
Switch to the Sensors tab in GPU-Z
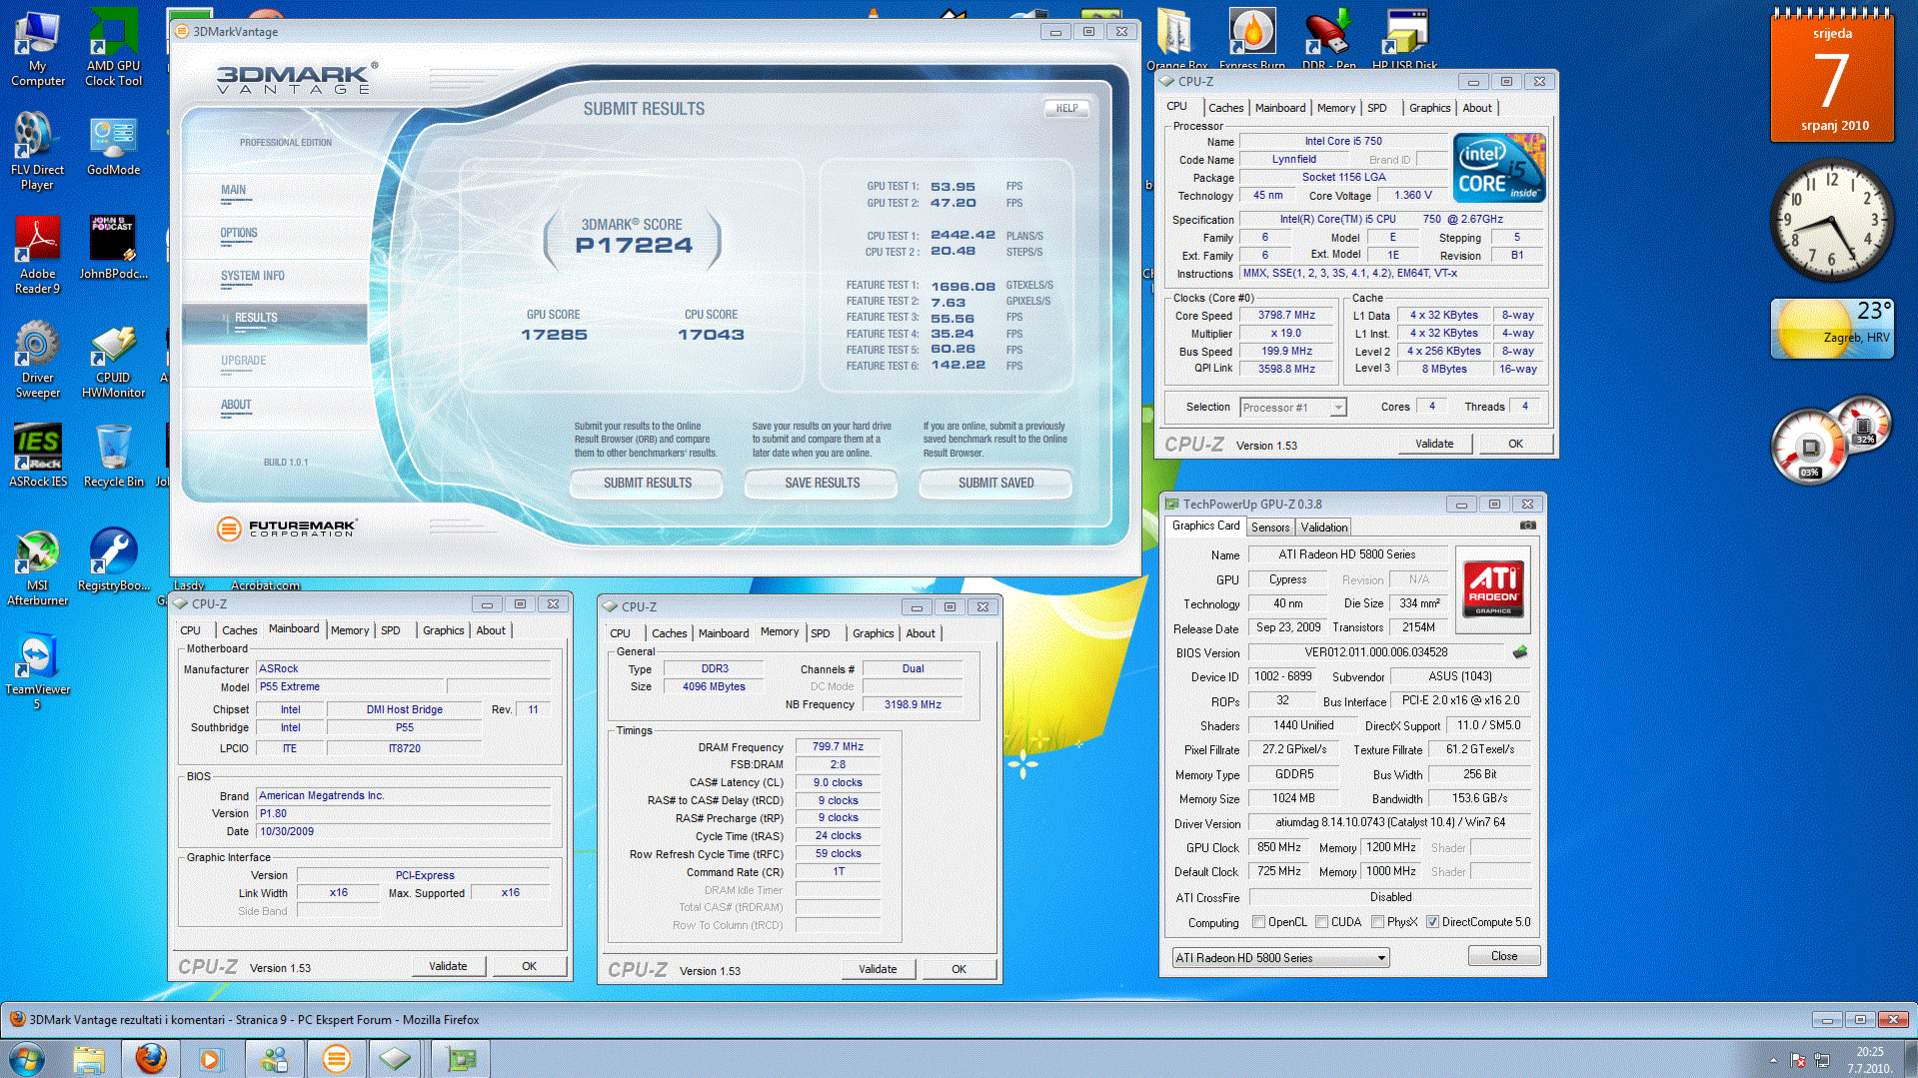(x=1270, y=527)
